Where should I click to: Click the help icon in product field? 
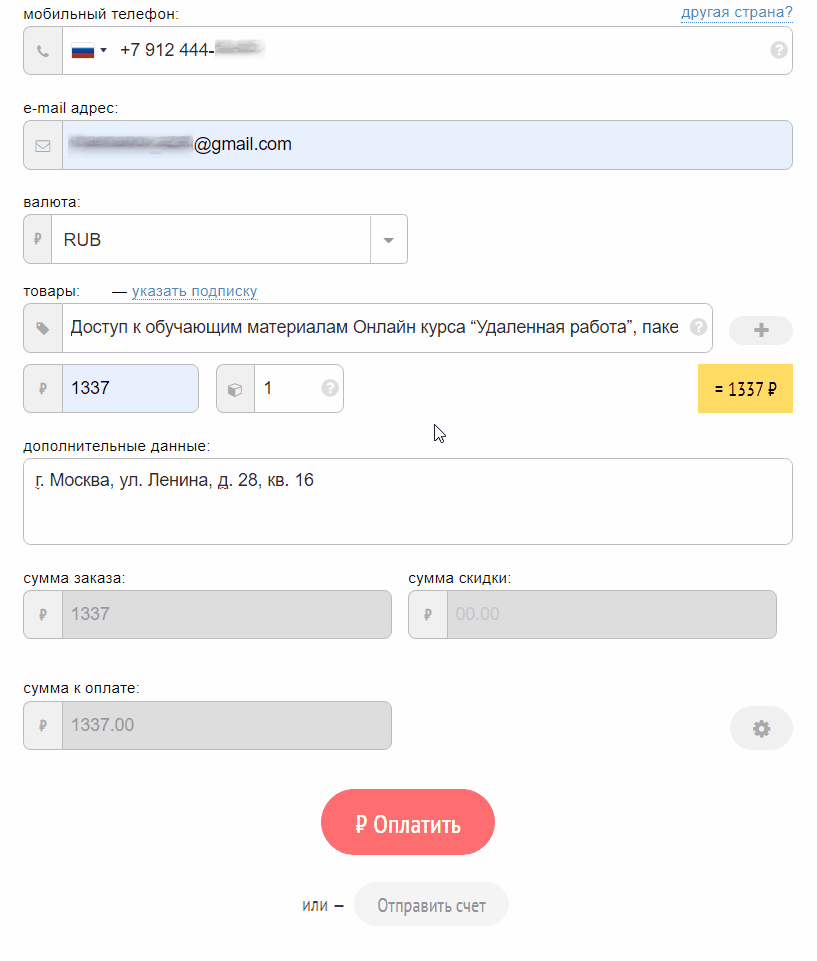[x=699, y=327]
